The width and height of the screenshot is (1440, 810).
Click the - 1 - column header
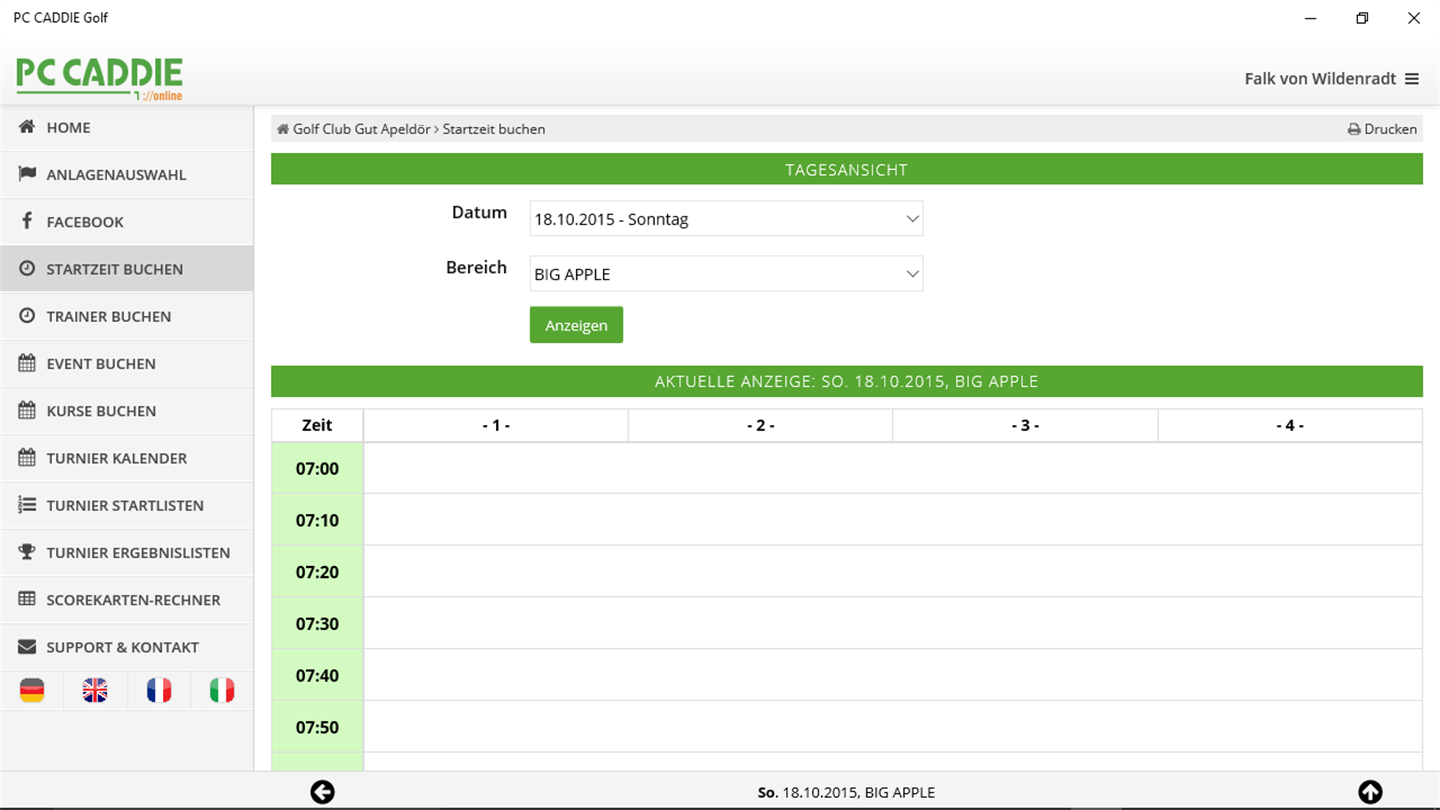496,425
